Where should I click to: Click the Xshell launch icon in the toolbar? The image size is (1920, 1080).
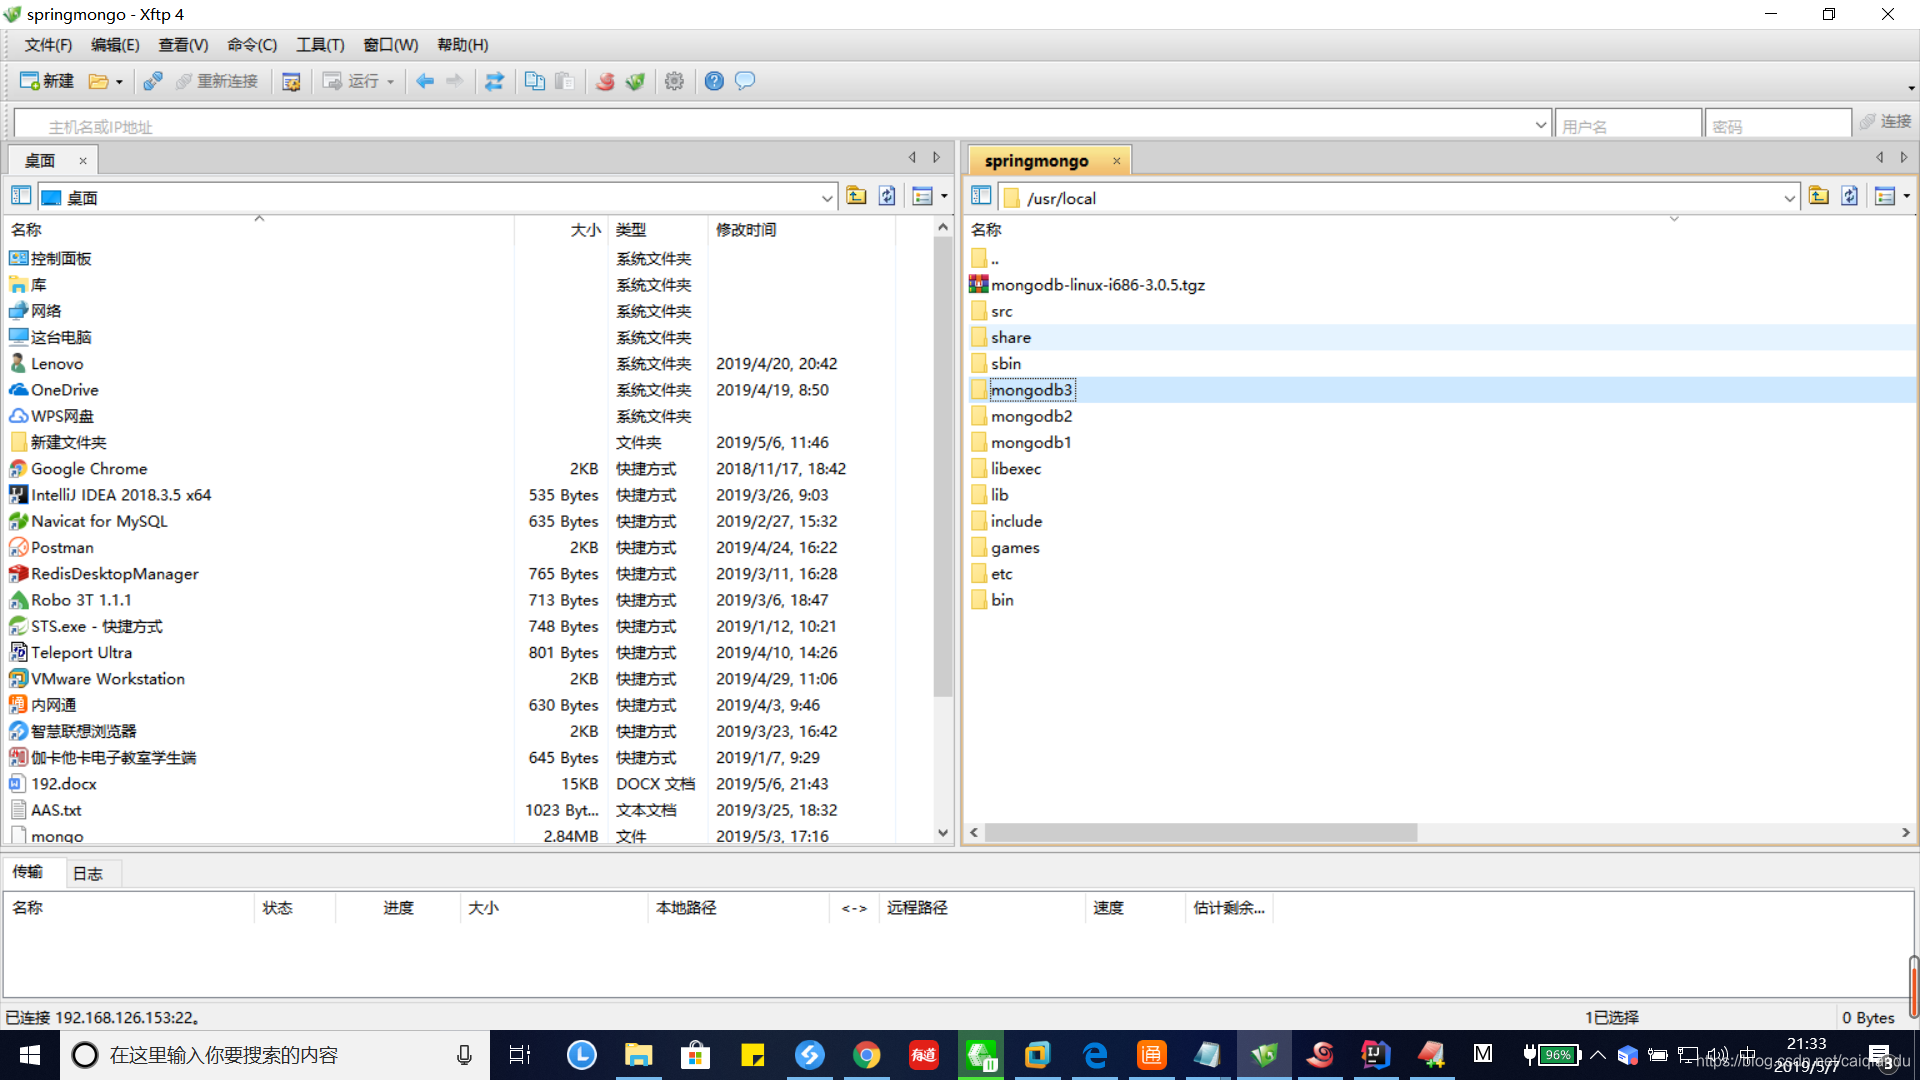click(x=605, y=81)
